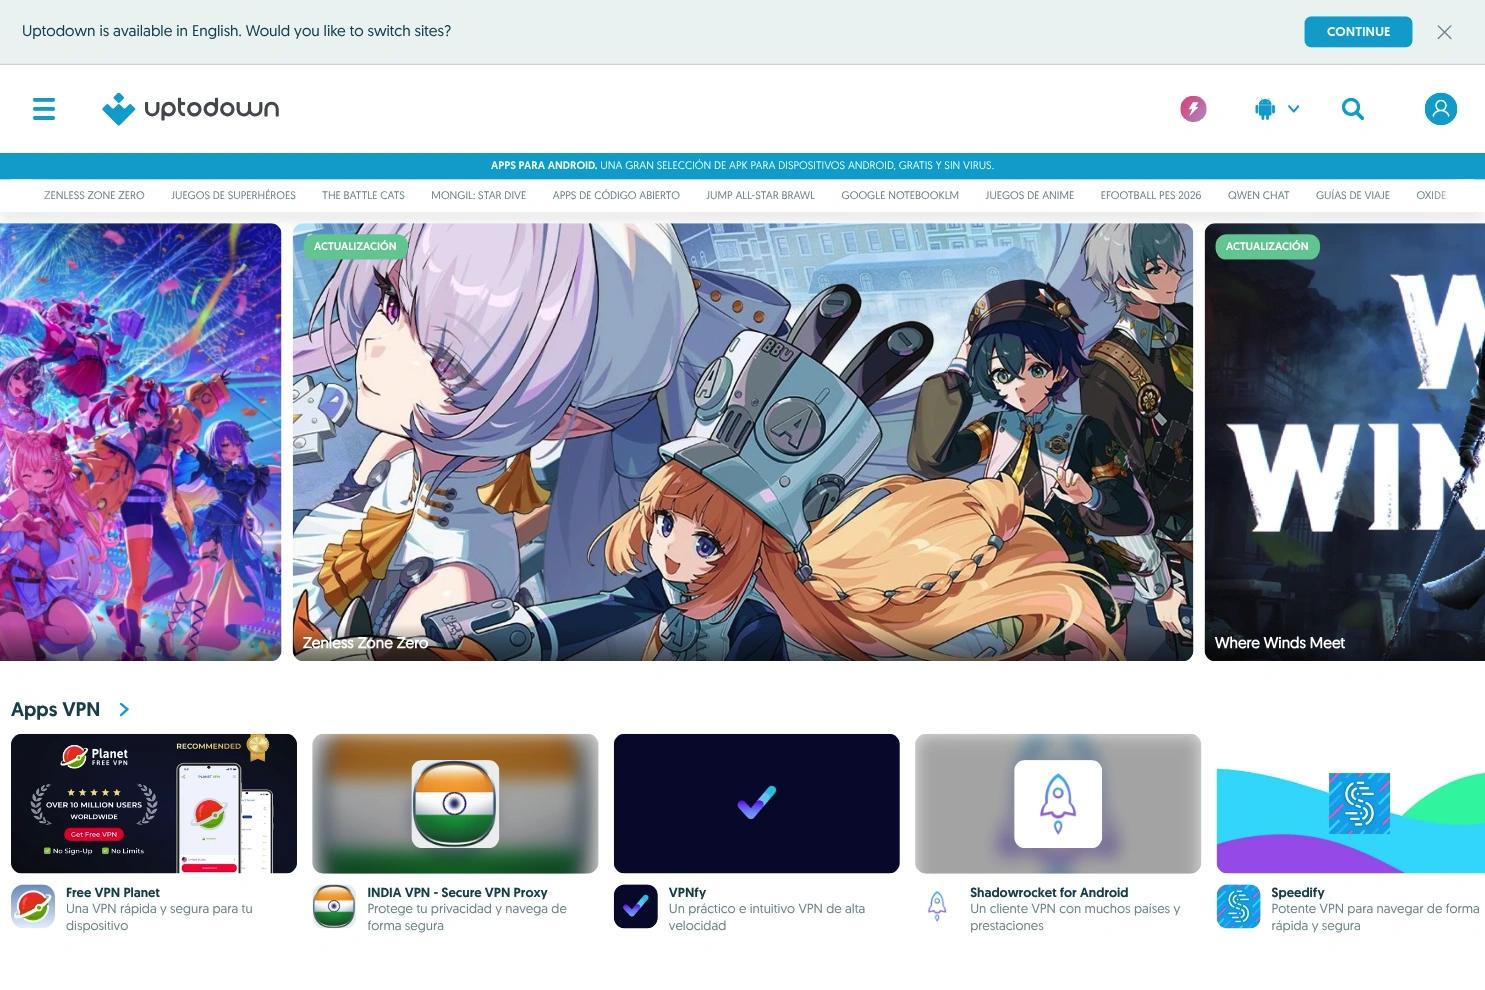Open the Zenless Zone Zero banner
The image size is (1485, 990).
pos(743,442)
